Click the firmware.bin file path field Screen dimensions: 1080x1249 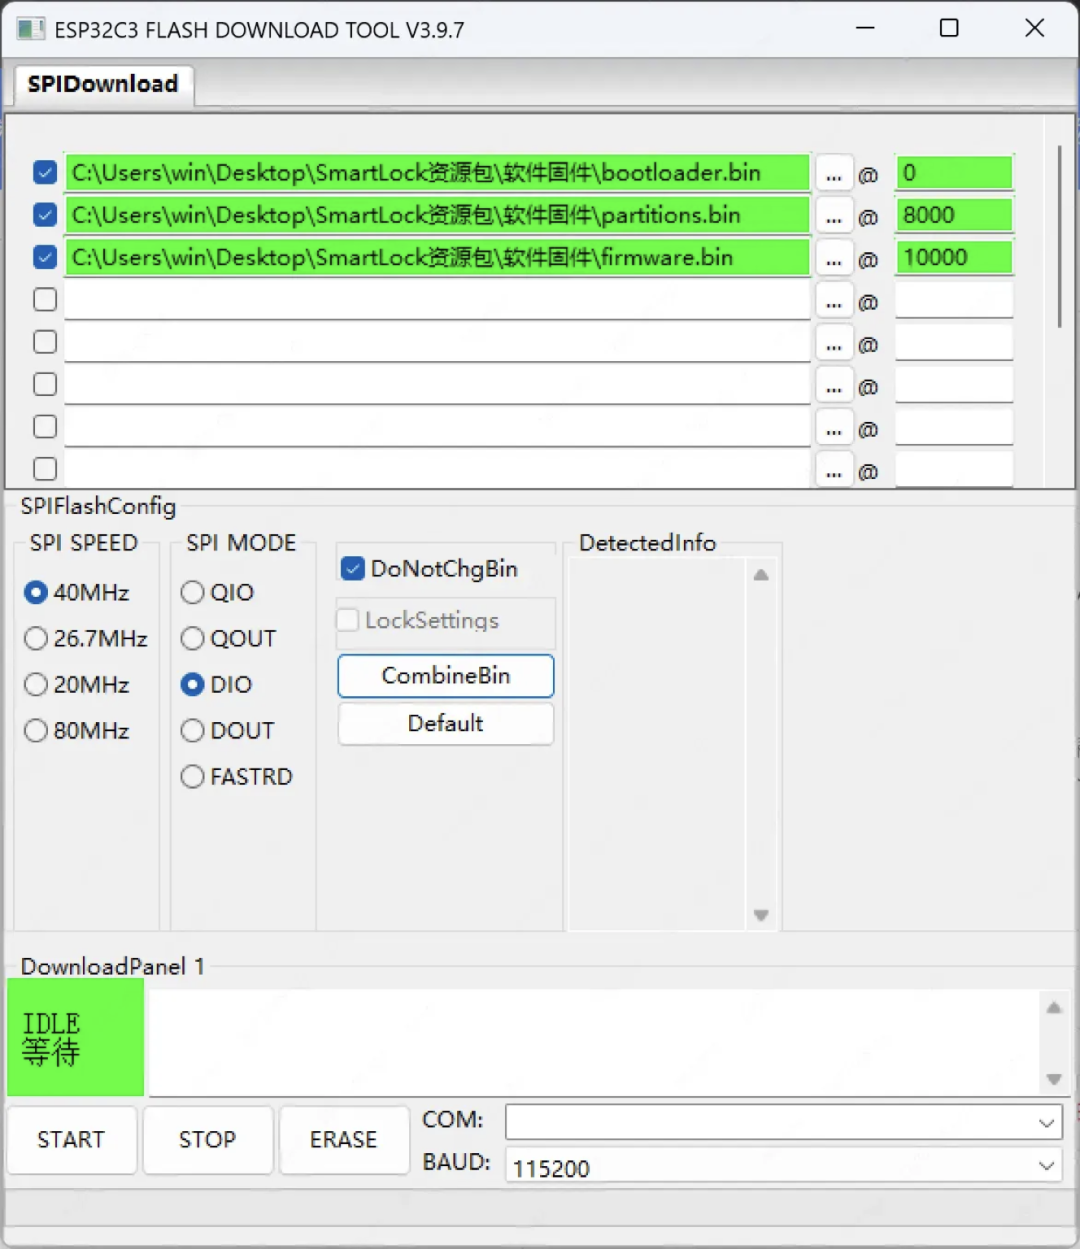(437, 257)
